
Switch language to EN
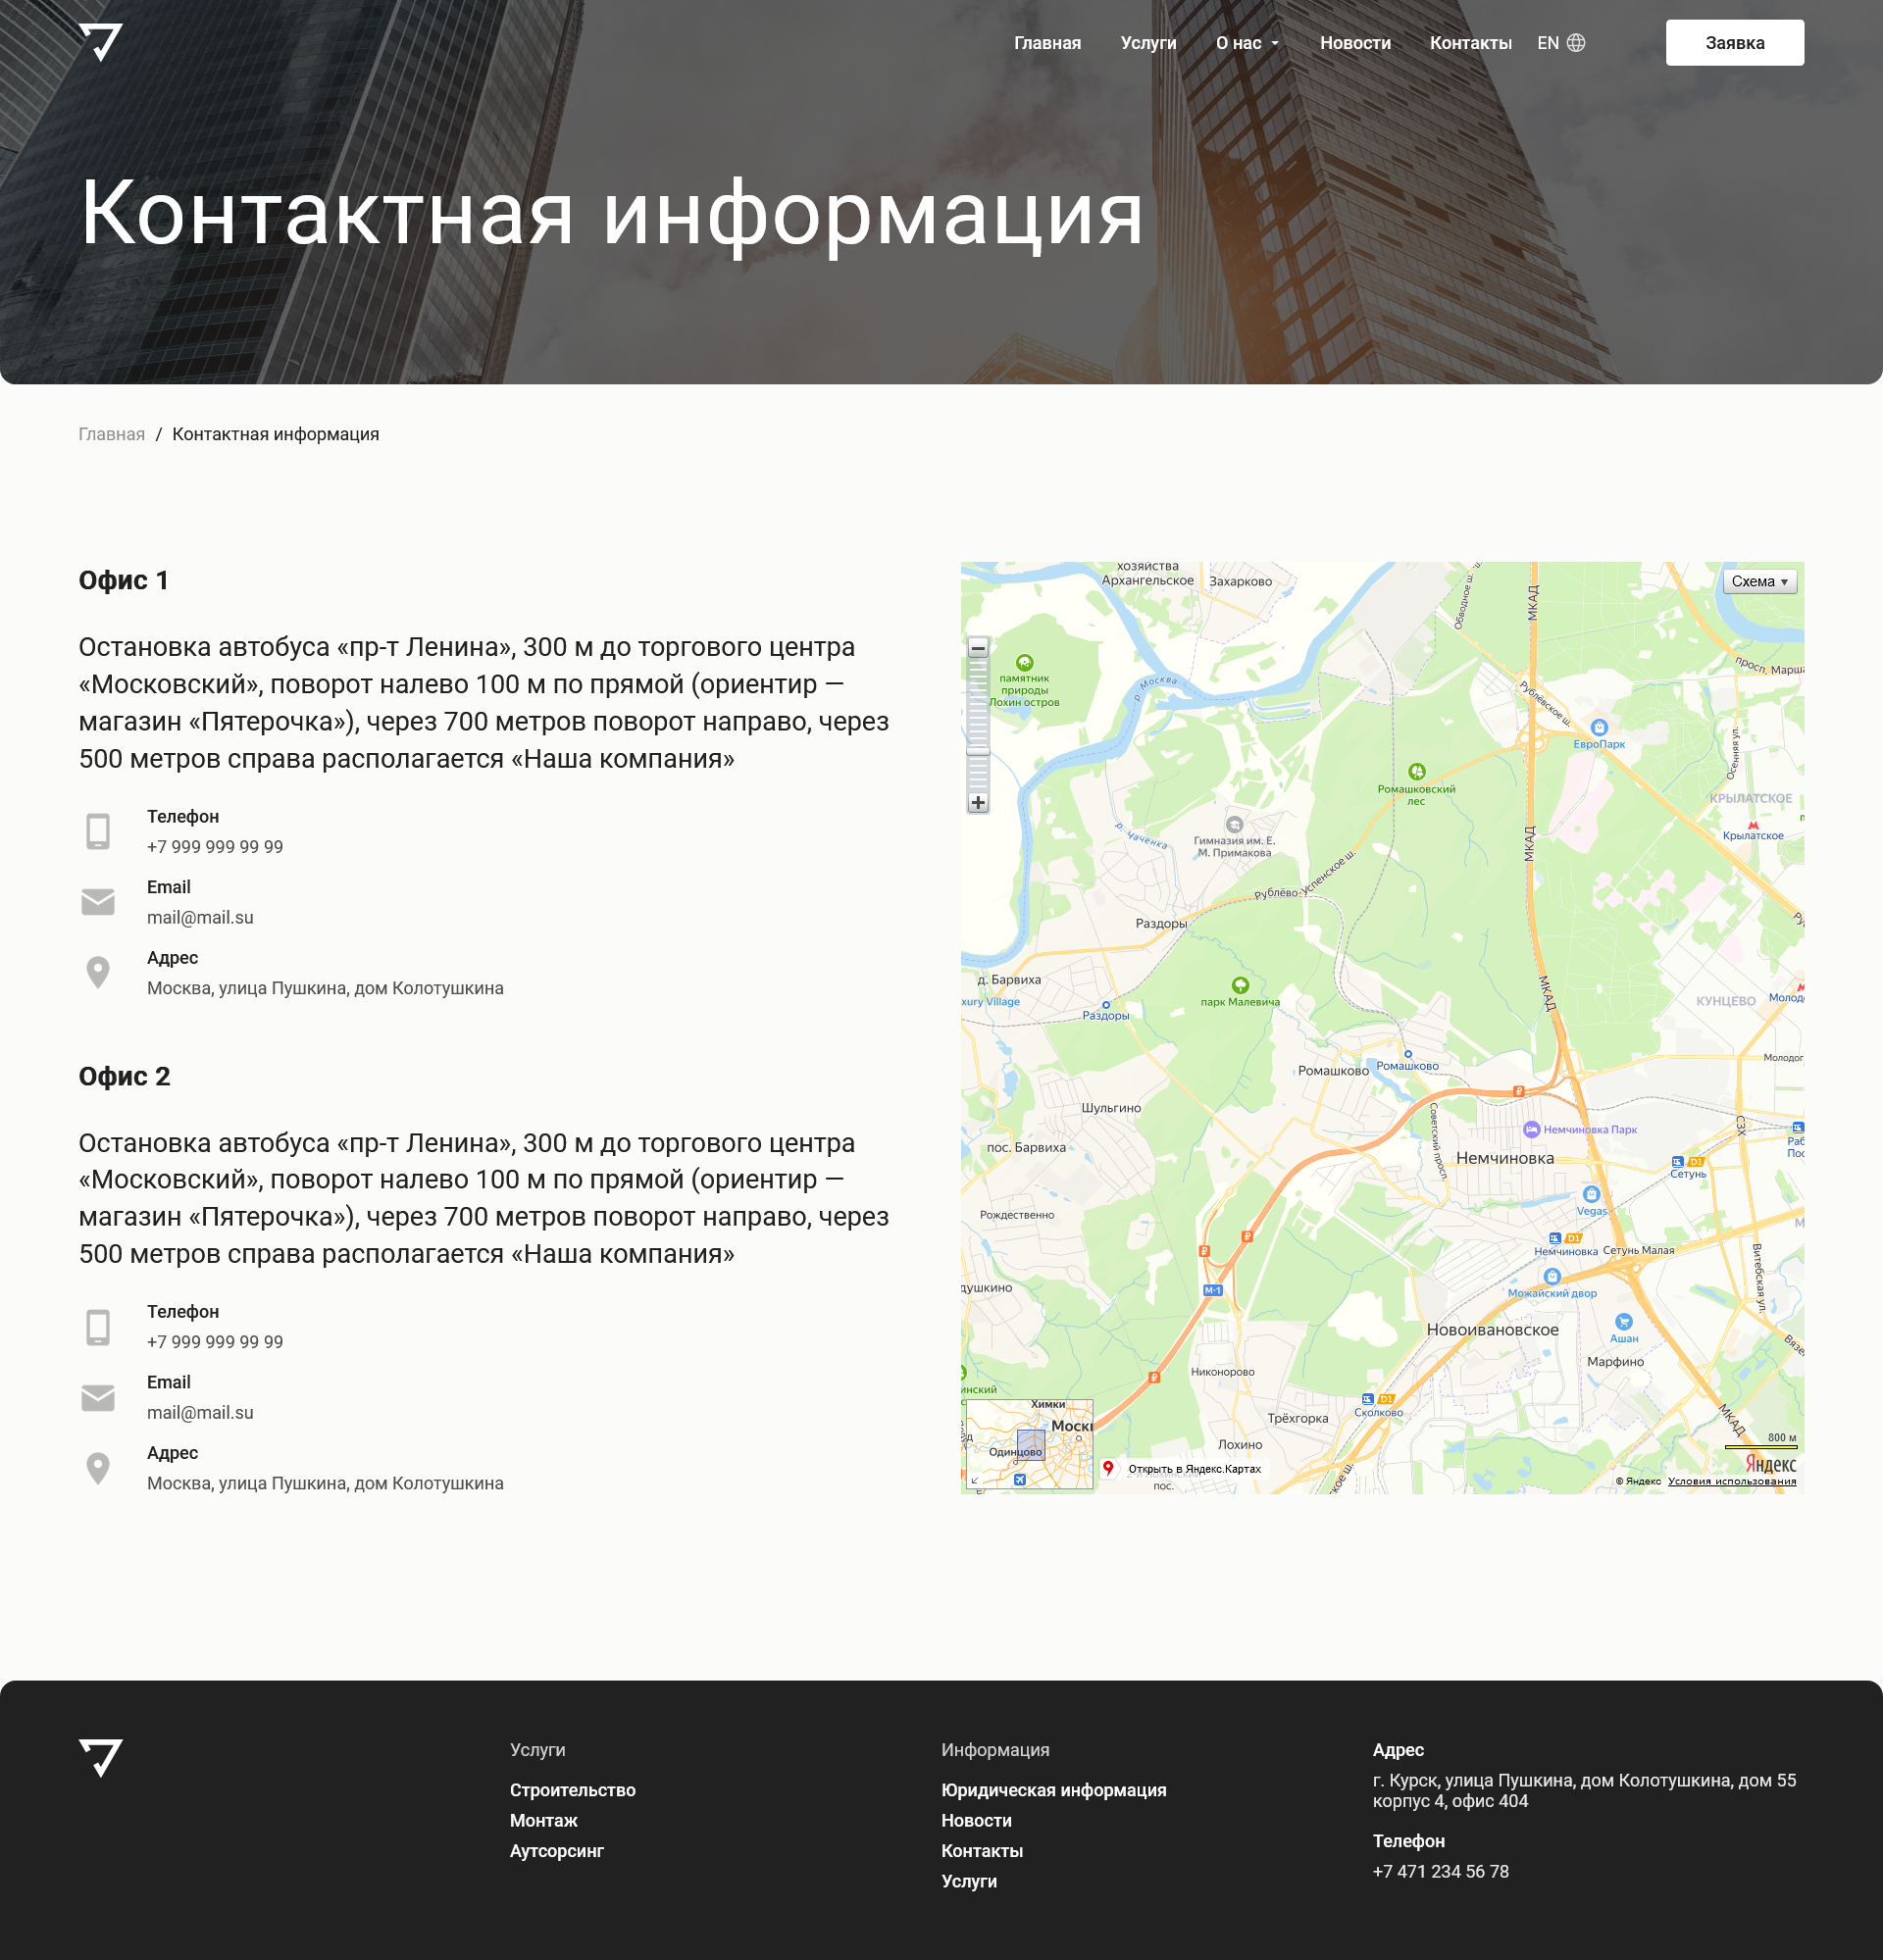[1547, 43]
